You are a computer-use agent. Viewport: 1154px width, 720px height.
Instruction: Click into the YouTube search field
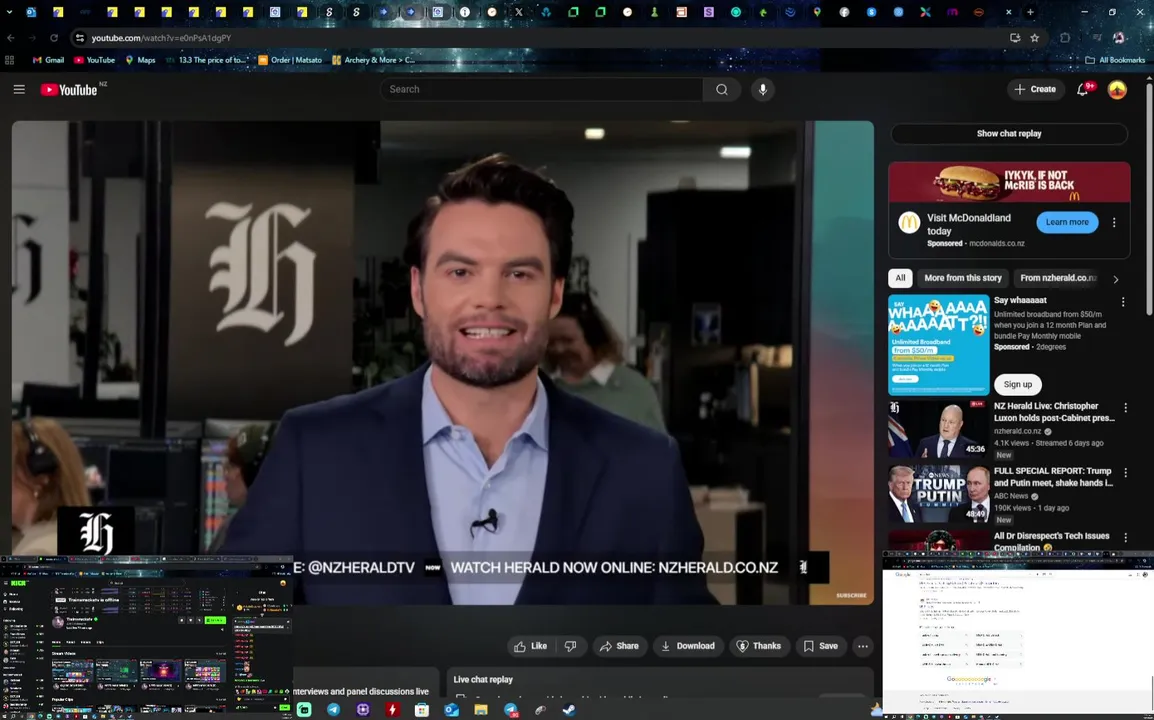coord(542,89)
